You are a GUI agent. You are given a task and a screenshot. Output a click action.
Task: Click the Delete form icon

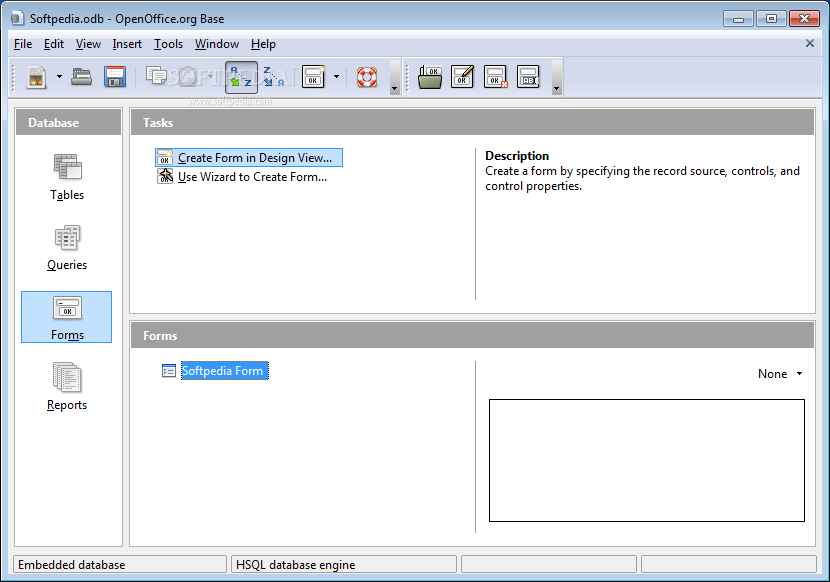point(495,77)
